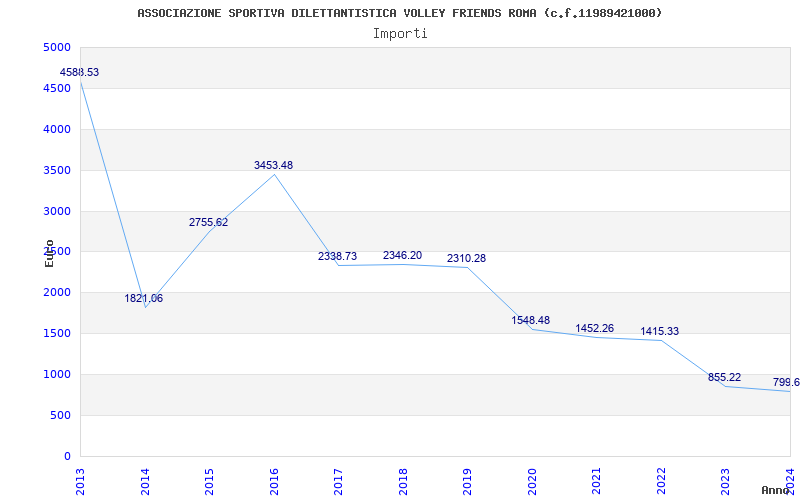Click the Anno x-axis title
The image size is (800, 500).
776,490
